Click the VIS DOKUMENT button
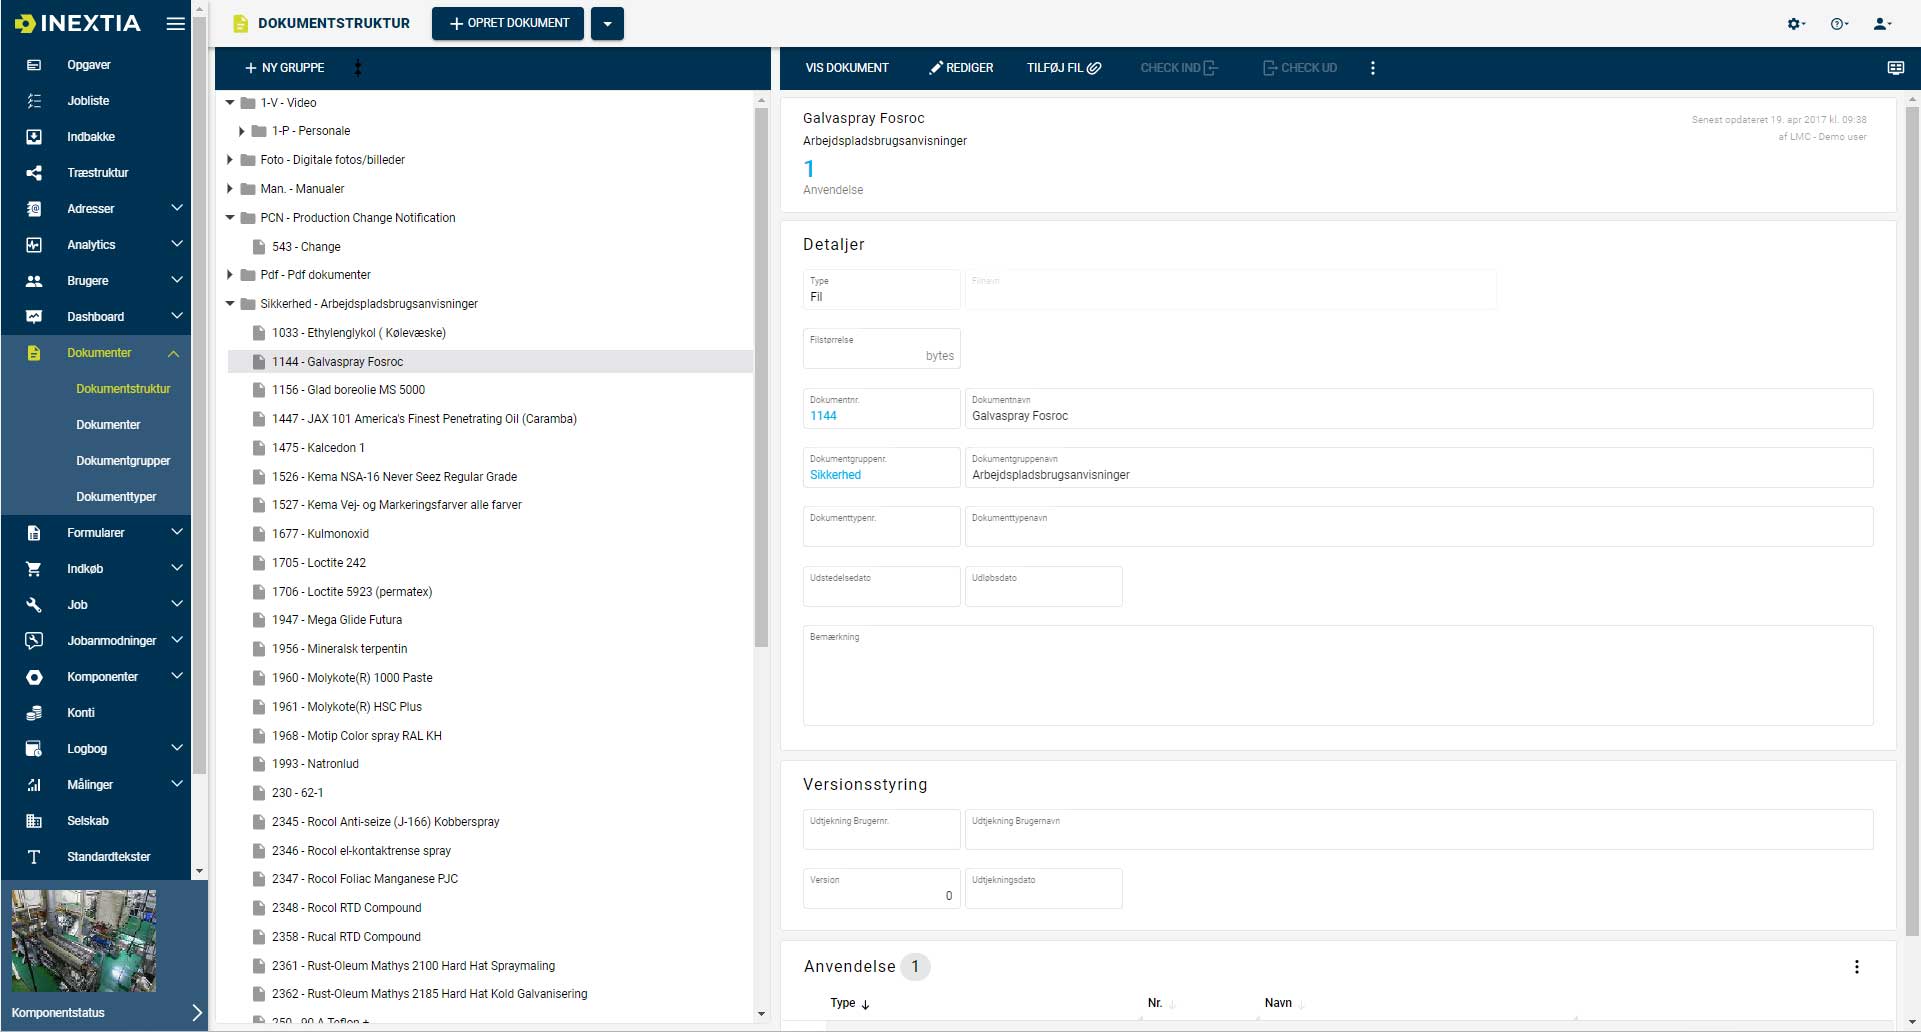This screenshot has width=1921, height=1032. pyautogui.click(x=846, y=67)
